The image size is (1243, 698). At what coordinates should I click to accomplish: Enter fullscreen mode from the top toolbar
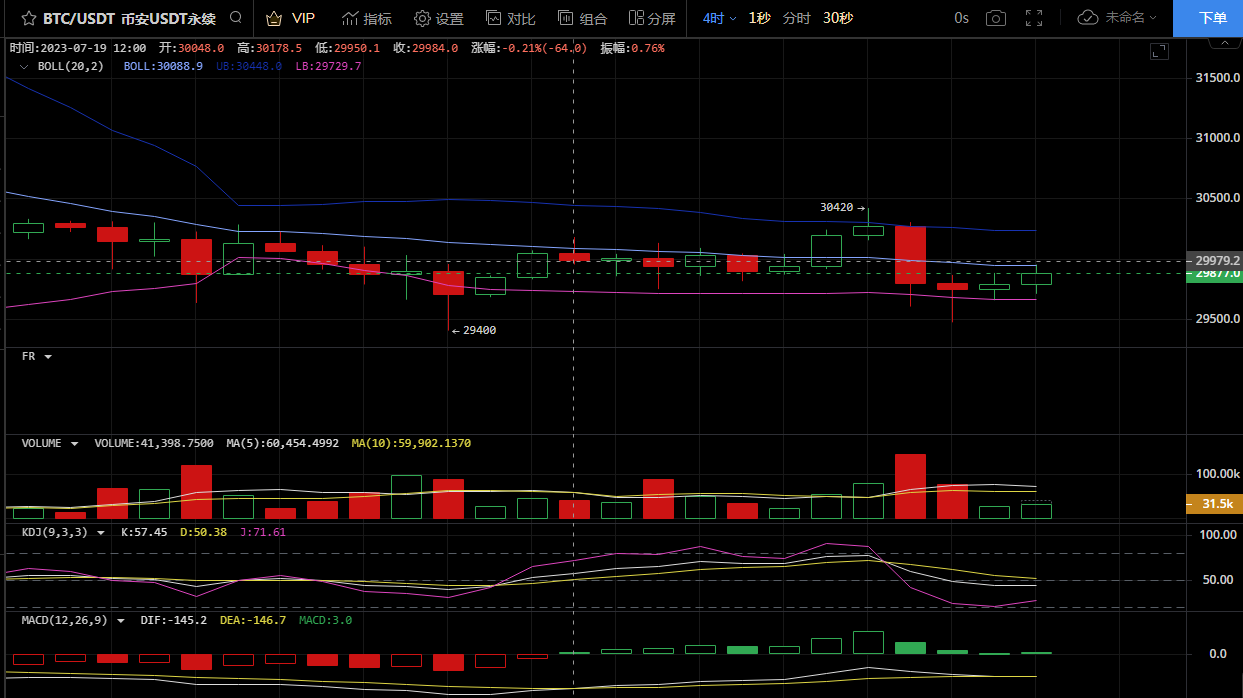1034,18
